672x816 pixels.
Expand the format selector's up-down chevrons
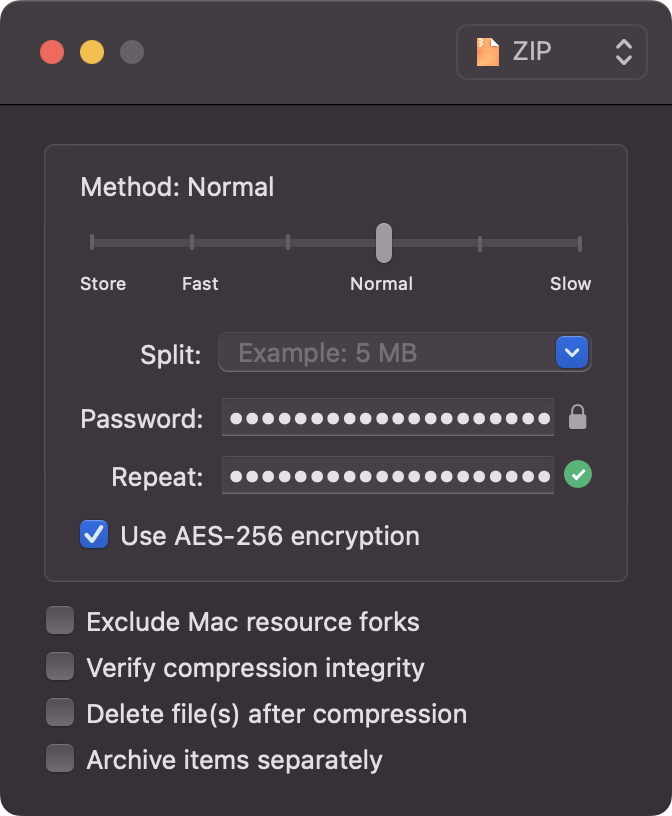click(x=622, y=51)
